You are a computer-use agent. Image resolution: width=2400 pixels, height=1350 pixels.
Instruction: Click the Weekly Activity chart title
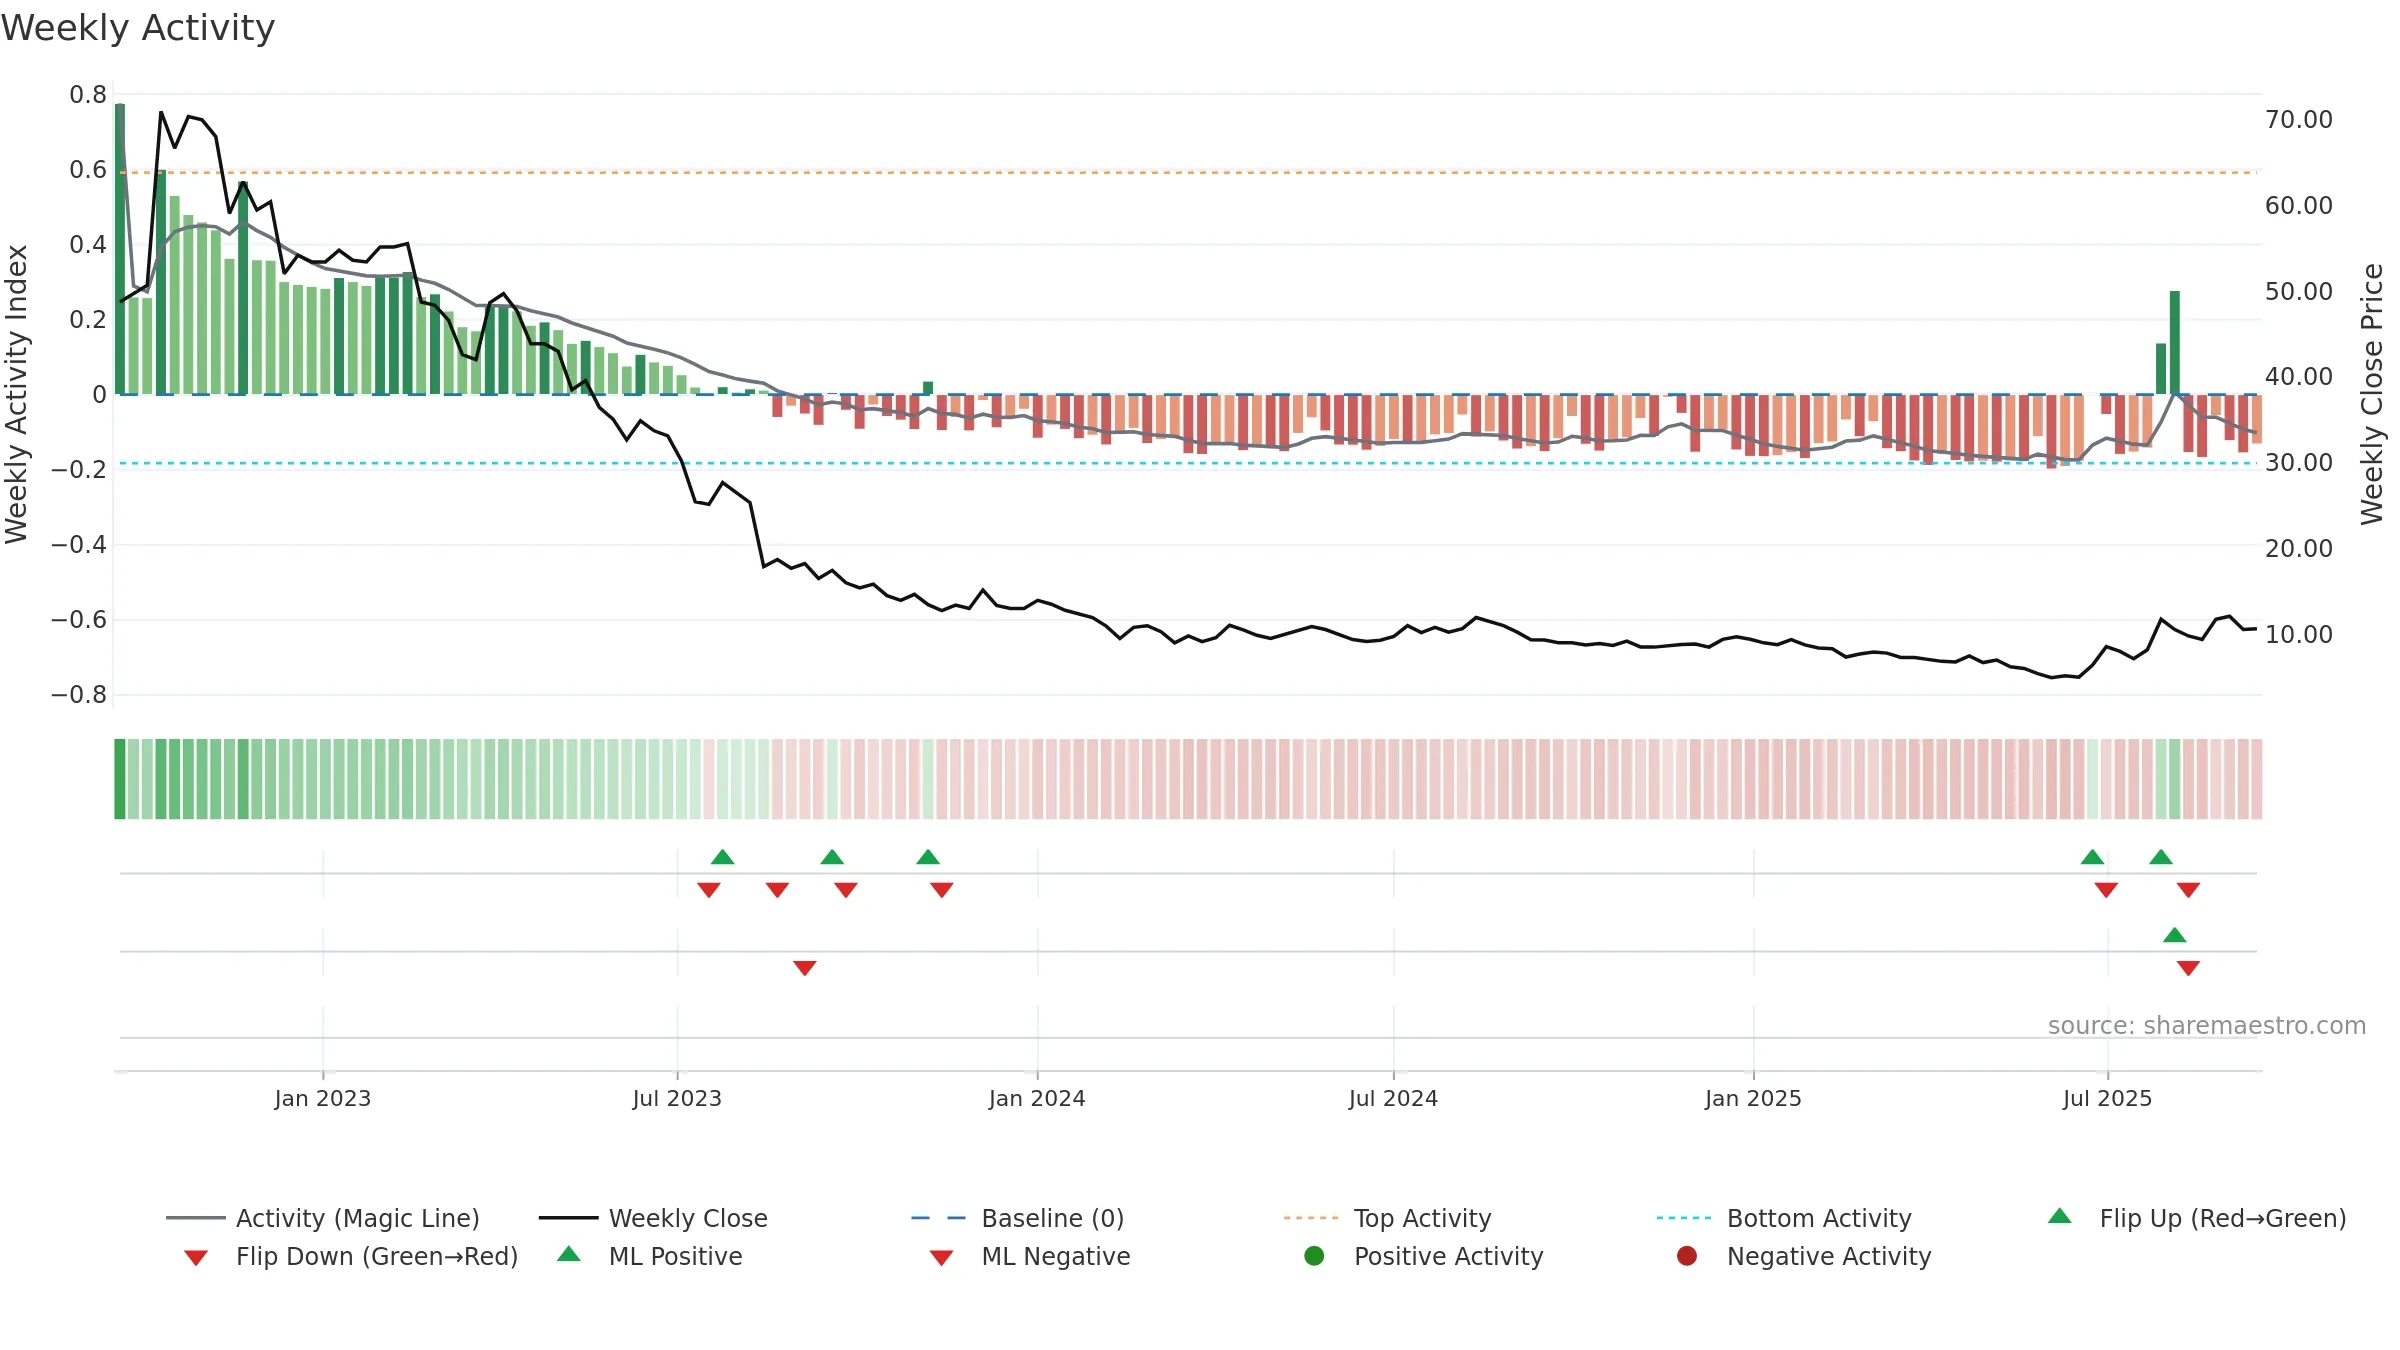[x=138, y=28]
